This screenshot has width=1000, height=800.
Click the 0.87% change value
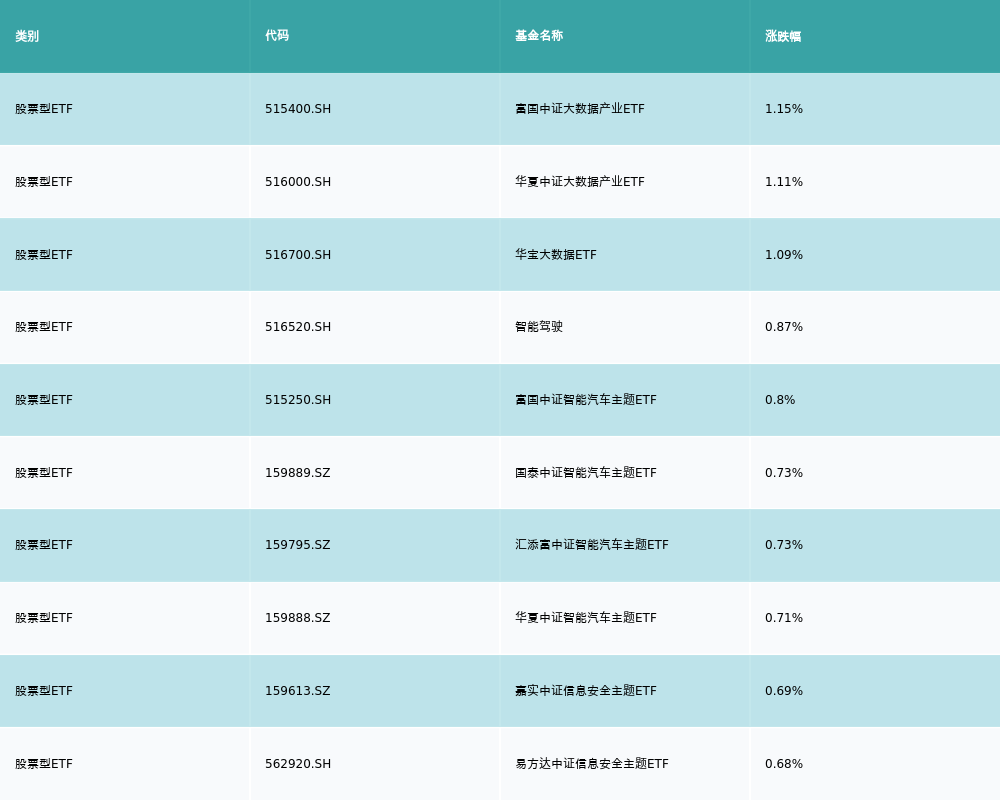[x=784, y=327]
